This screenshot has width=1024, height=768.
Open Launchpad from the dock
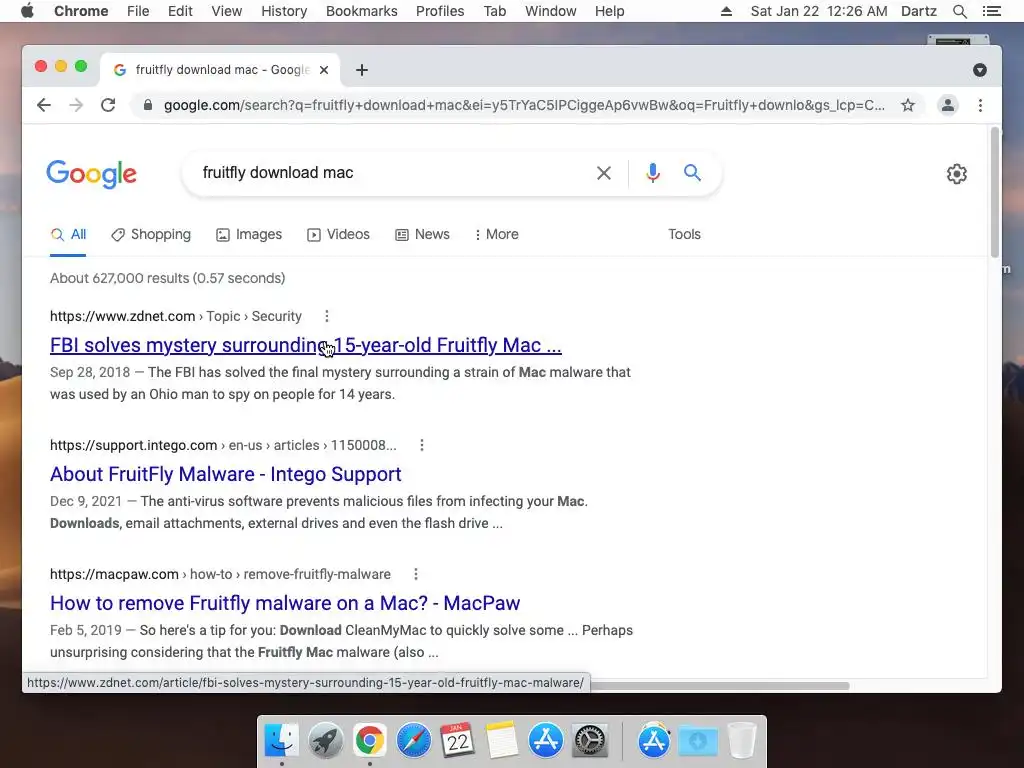click(x=325, y=740)
